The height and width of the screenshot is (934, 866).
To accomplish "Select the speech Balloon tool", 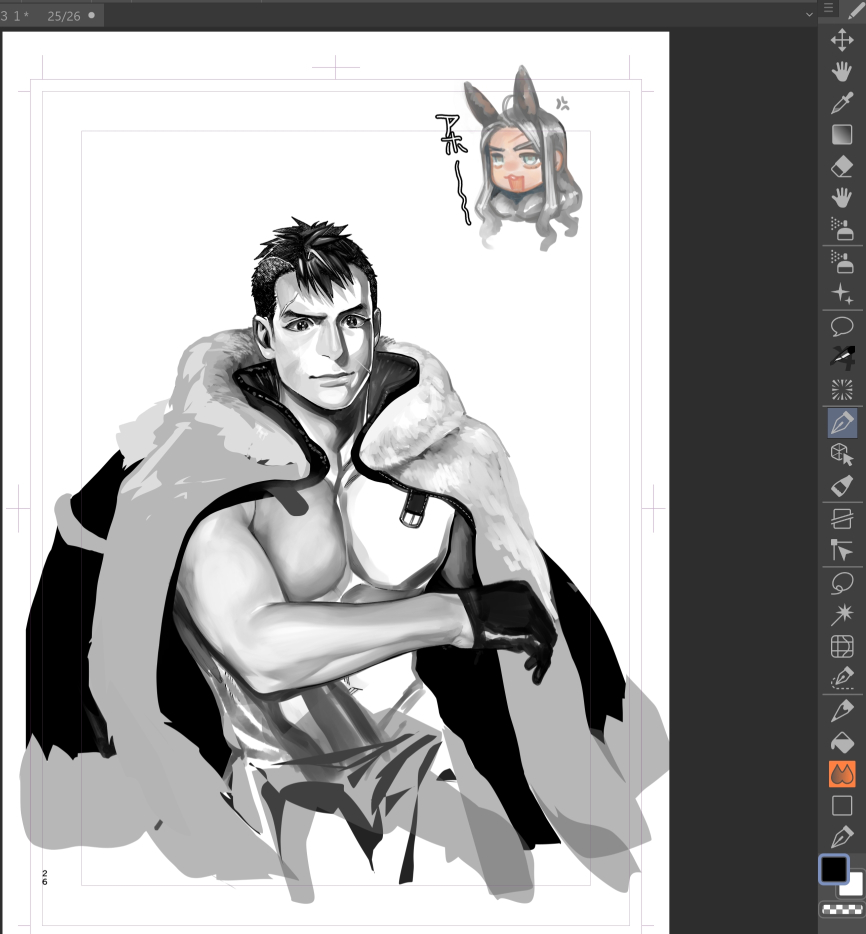I will pos(842,326).
